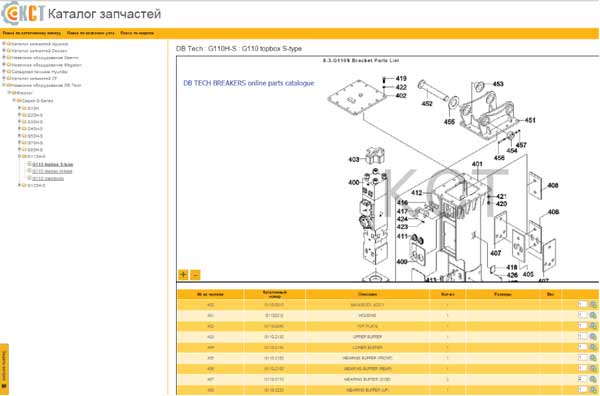
Task: Expand Каталог запчастей ZF node
Action: (x=4, y=78)
